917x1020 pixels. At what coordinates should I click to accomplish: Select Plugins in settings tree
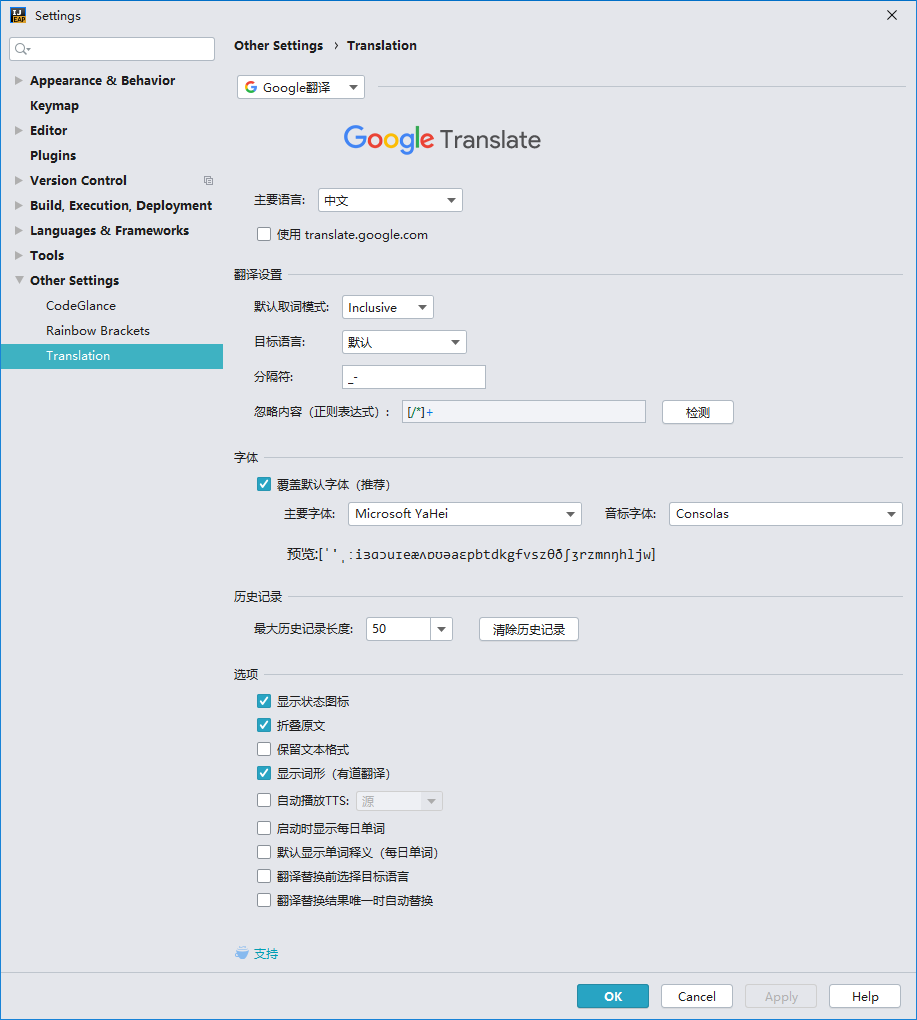pos(53,155)
